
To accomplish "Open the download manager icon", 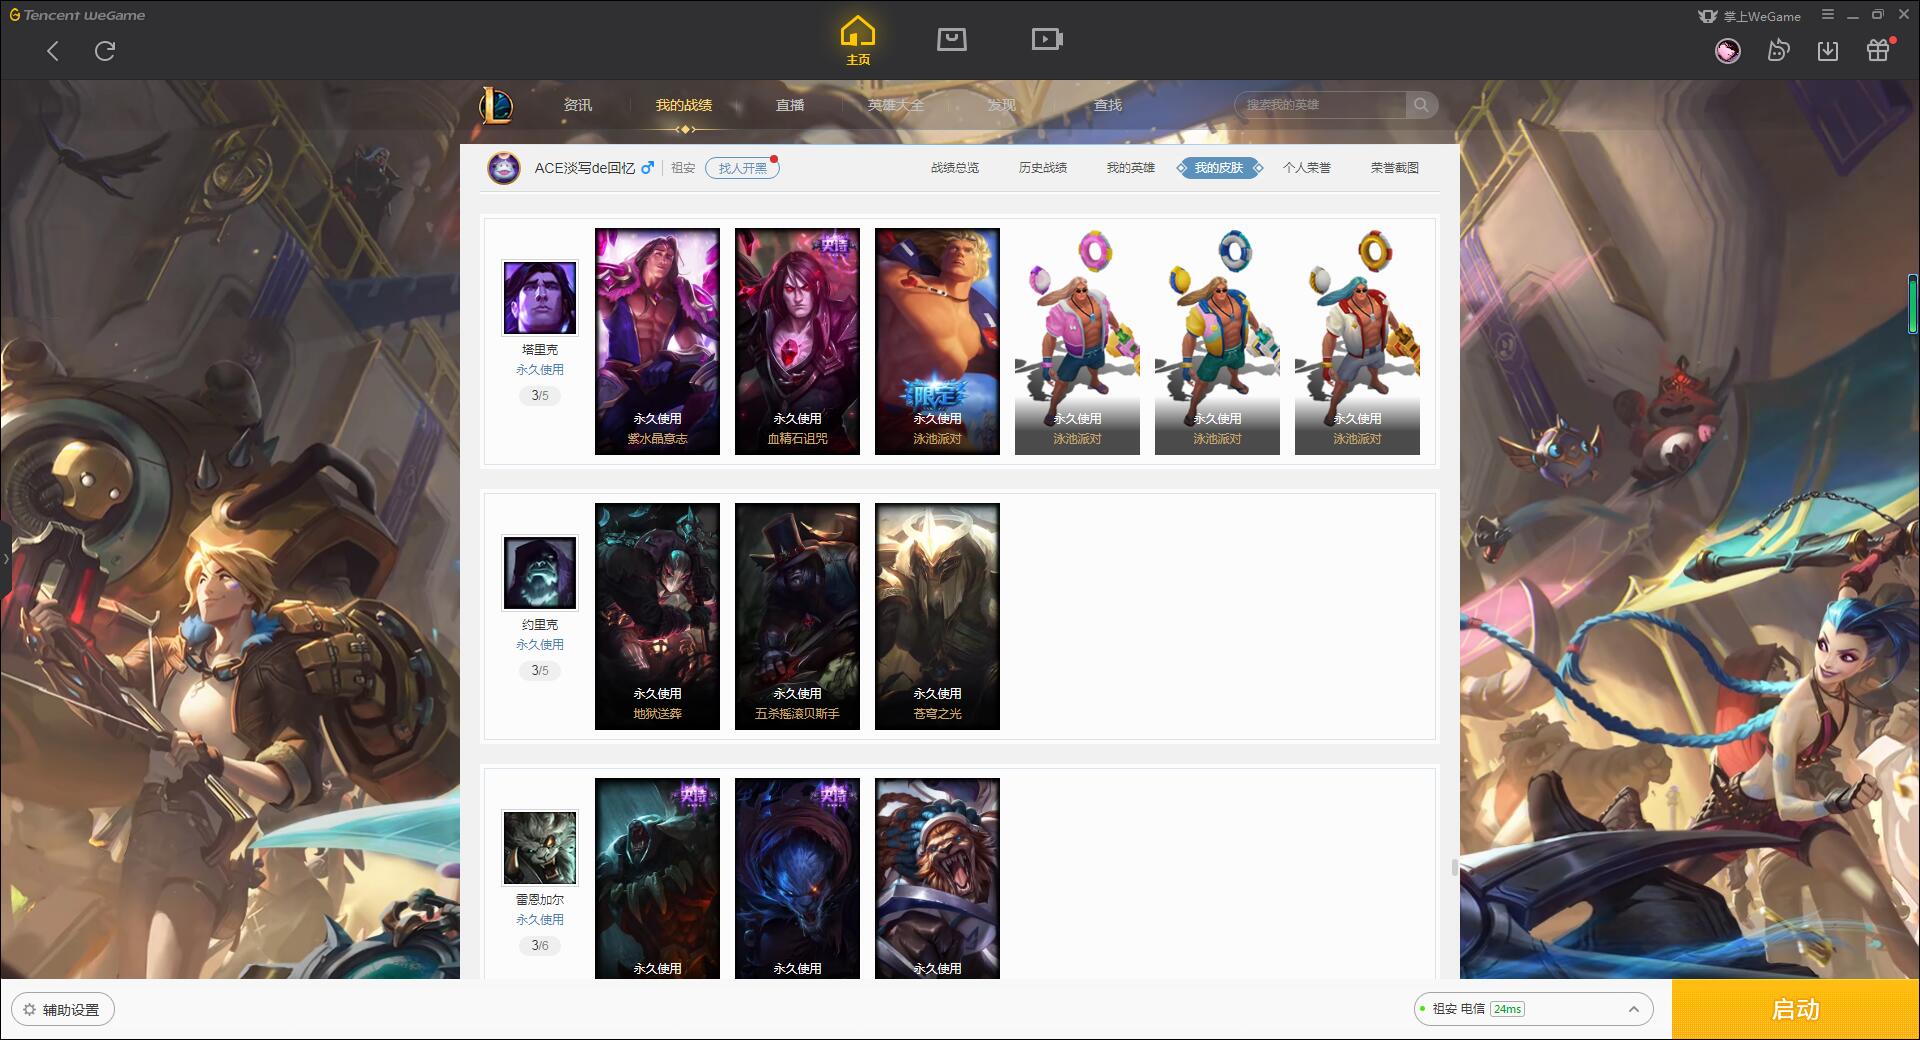I will point(1828,51).
